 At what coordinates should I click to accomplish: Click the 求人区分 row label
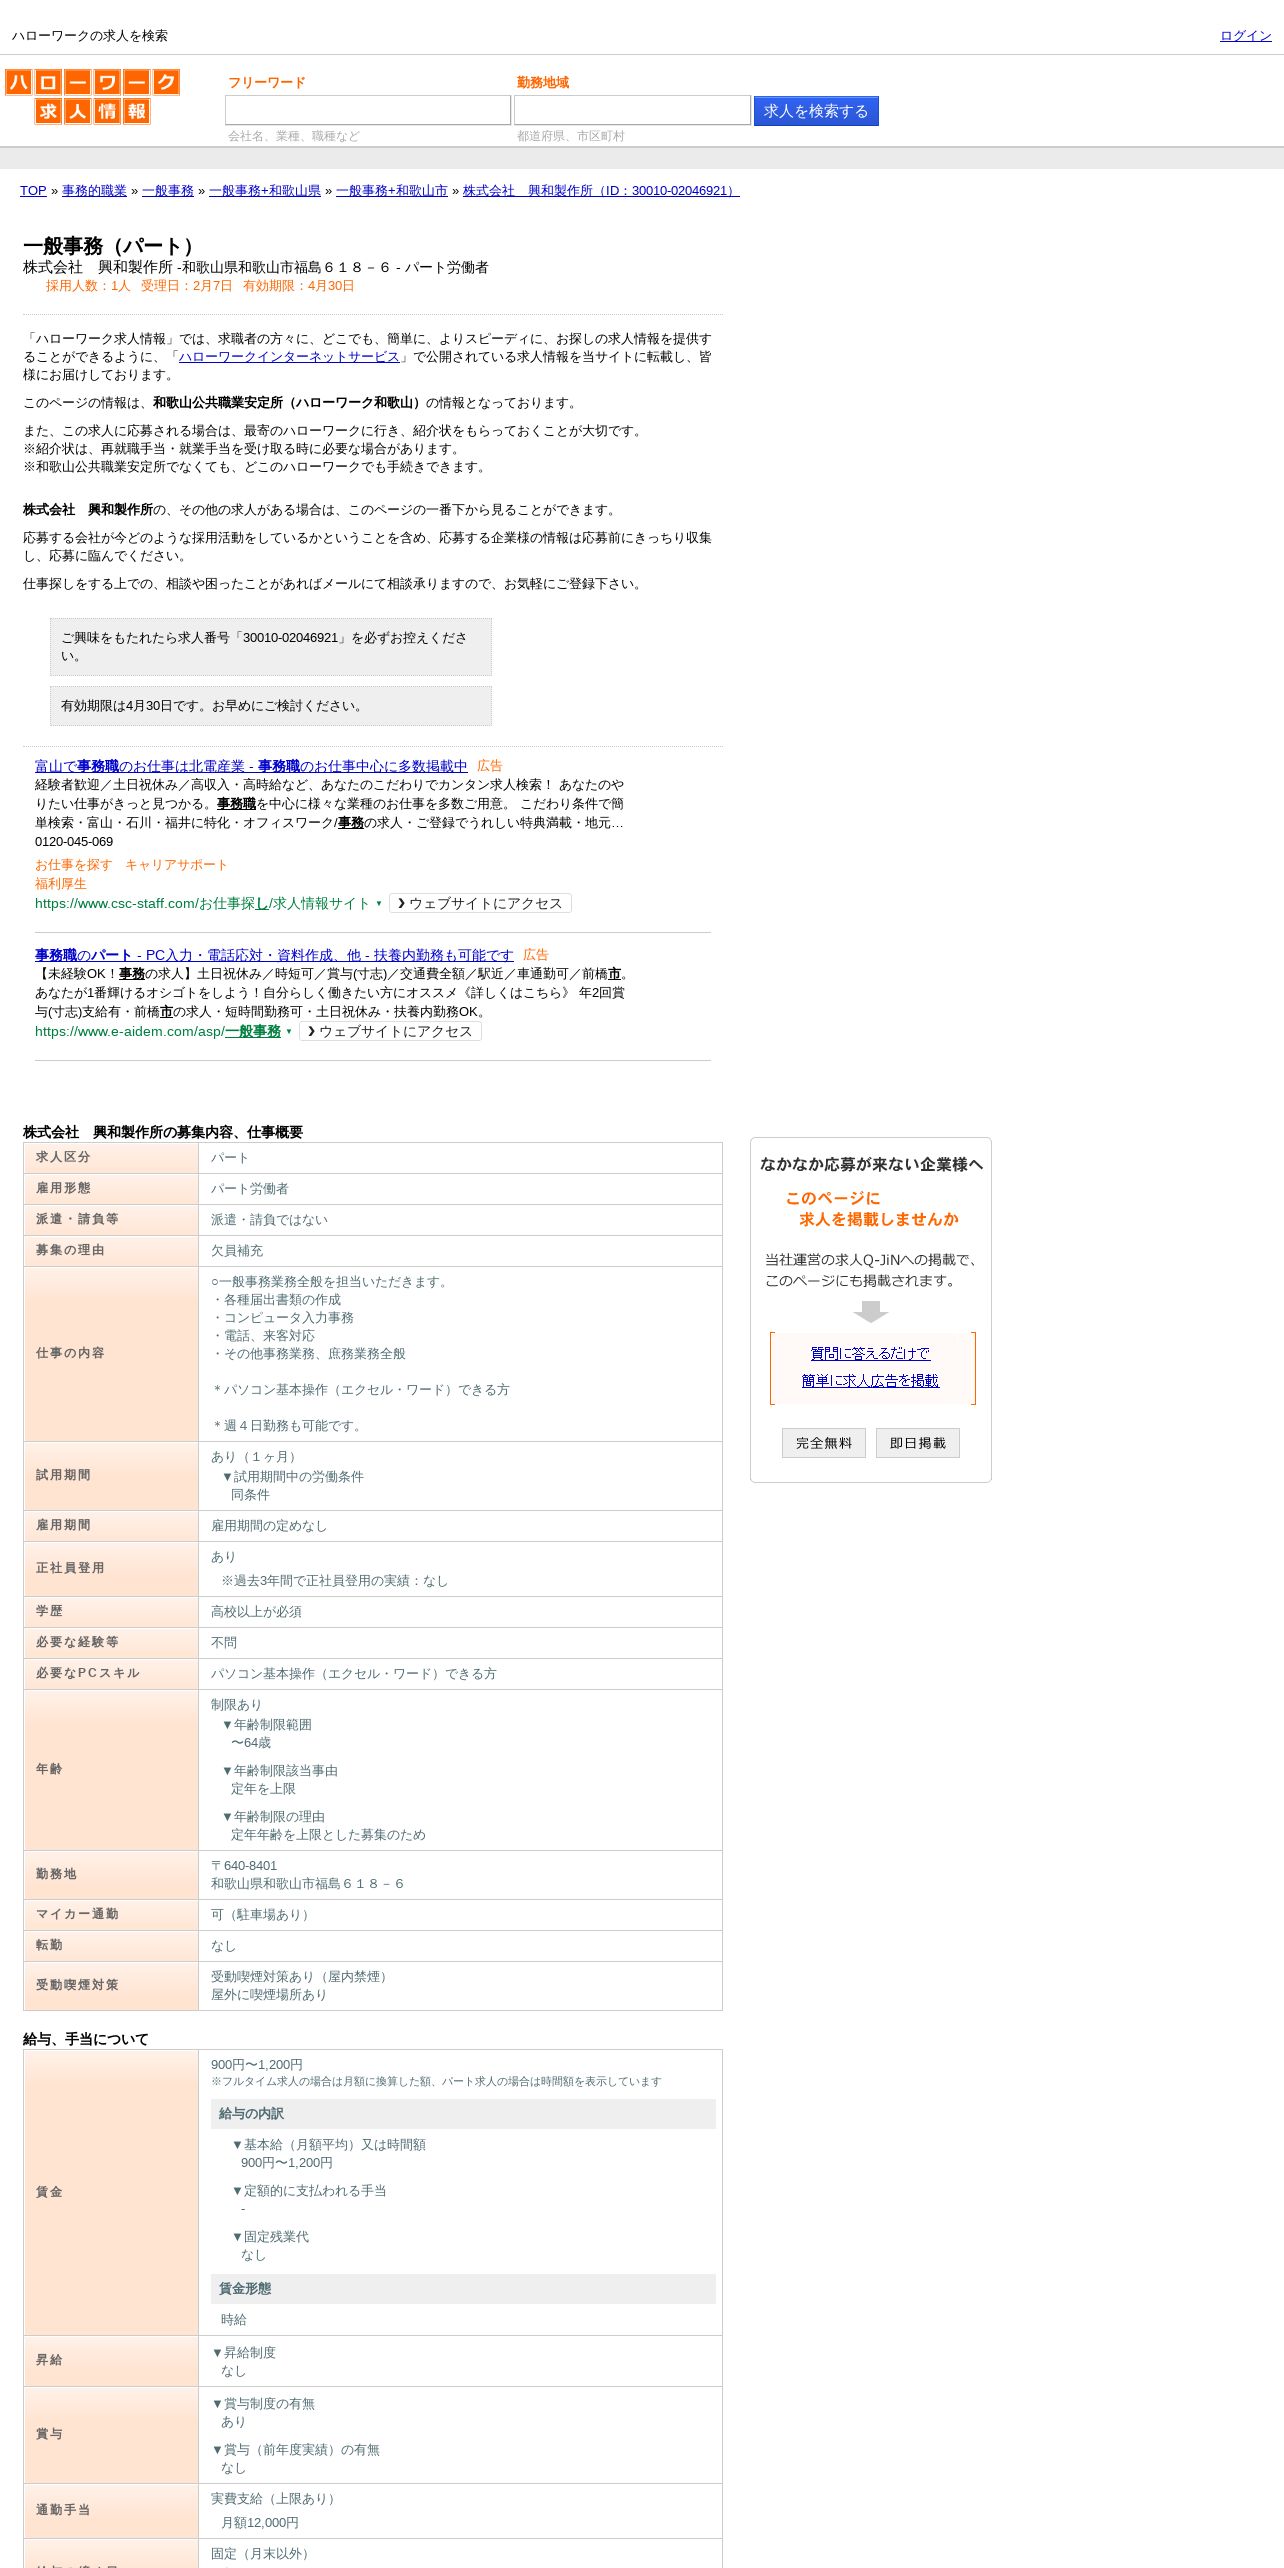[x=111, y=1158]
